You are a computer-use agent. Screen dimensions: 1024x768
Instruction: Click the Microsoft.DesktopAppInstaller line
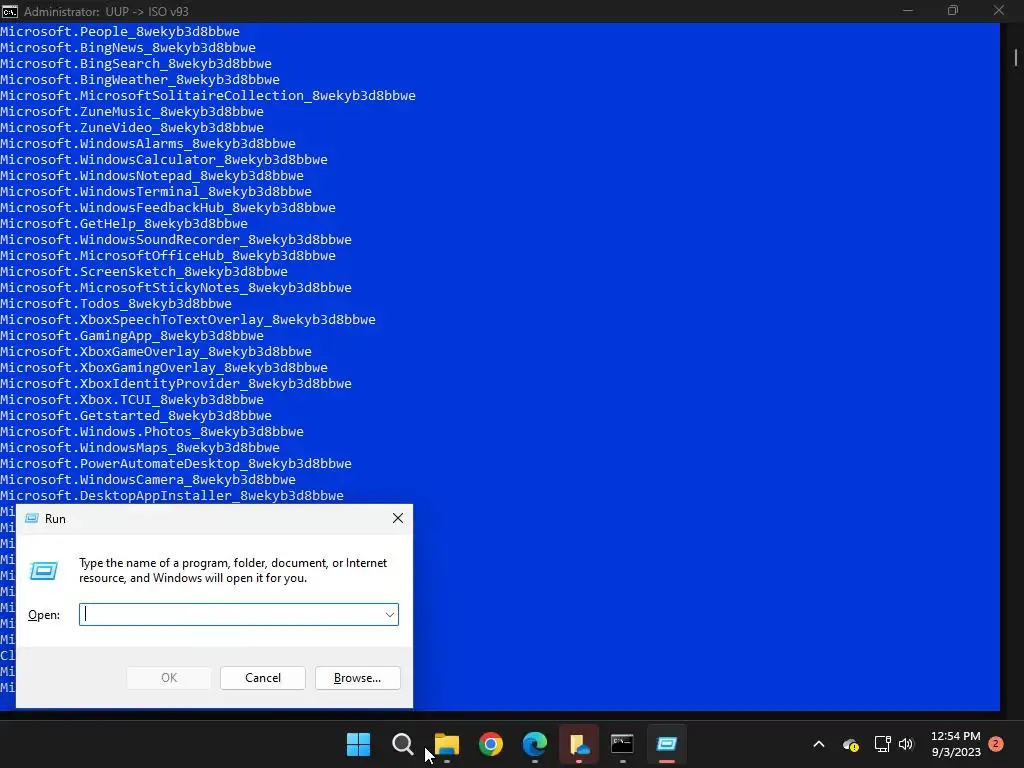pos(172,496)
